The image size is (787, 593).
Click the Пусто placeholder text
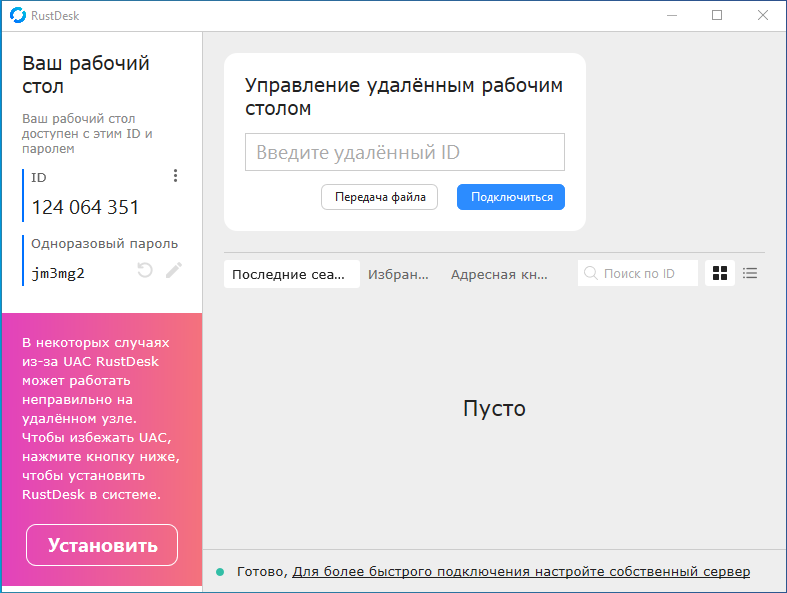(494, 408)
